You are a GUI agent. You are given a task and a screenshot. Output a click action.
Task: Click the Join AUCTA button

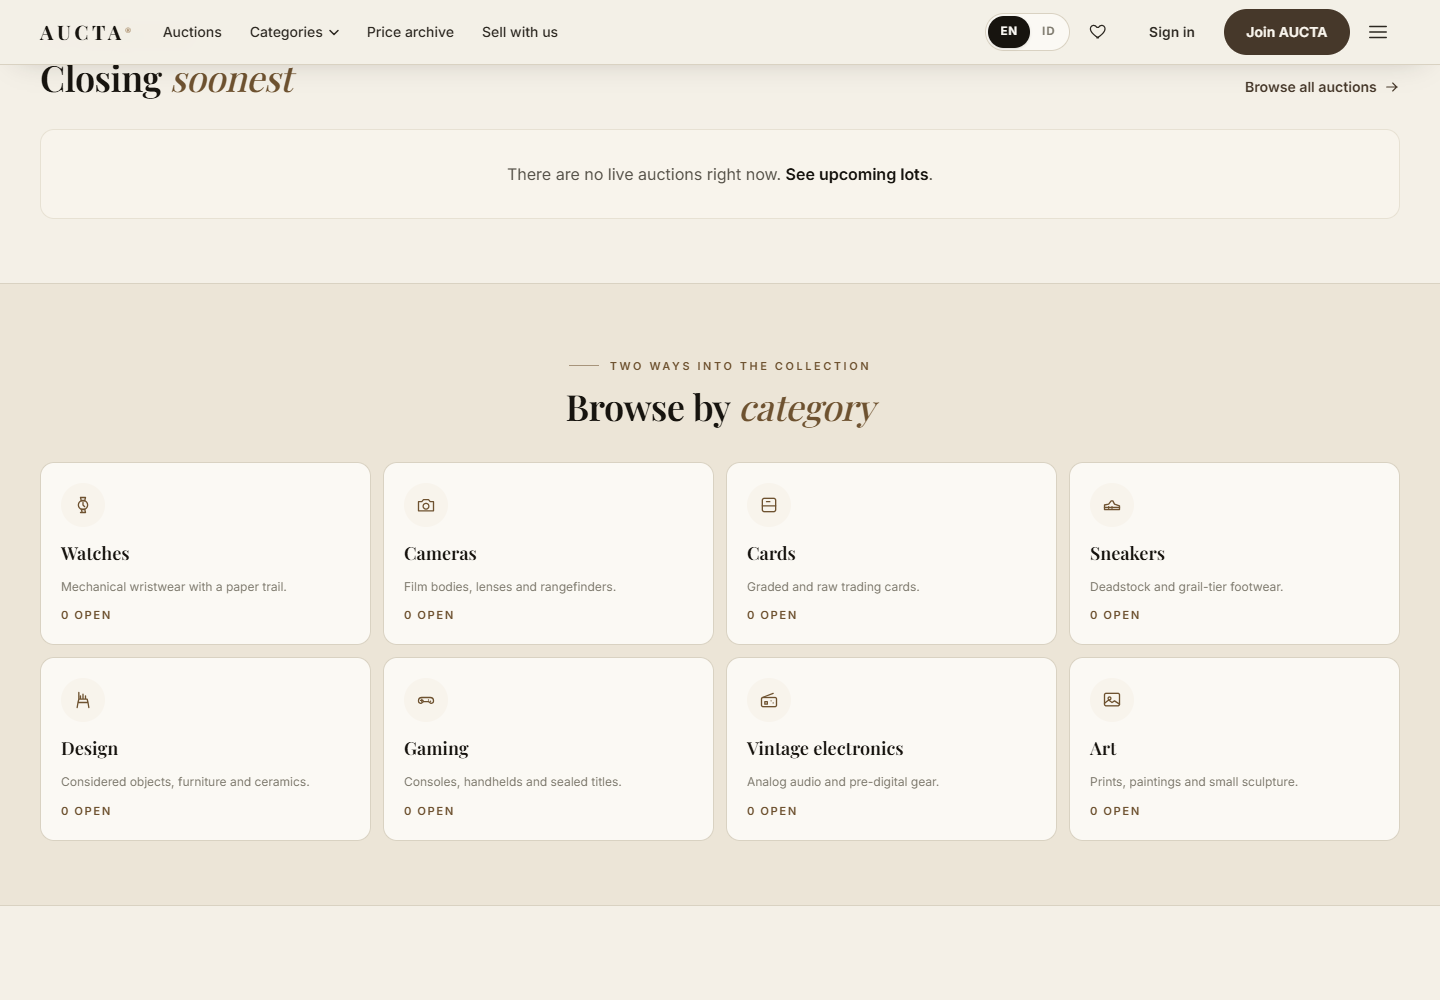(1287, 32)
